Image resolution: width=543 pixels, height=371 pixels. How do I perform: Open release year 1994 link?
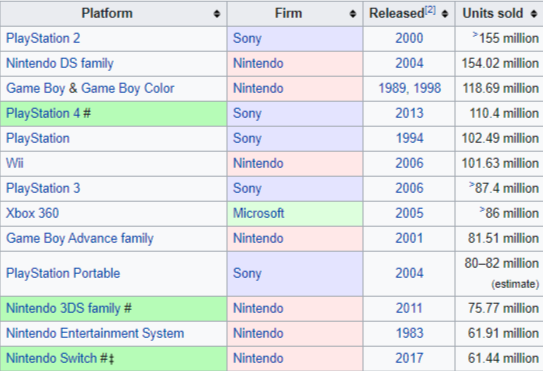click(x=409, y=138)
